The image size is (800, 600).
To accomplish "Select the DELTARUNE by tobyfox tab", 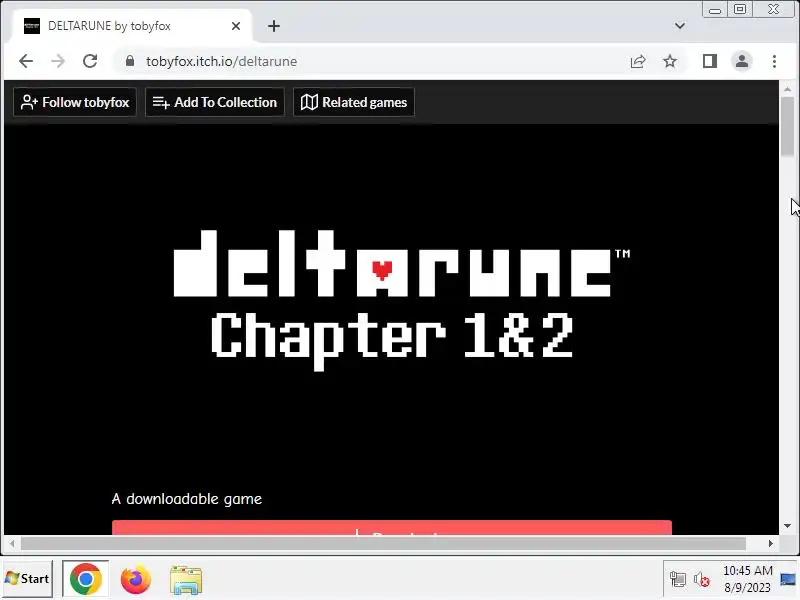I will (x=132, y=26).
